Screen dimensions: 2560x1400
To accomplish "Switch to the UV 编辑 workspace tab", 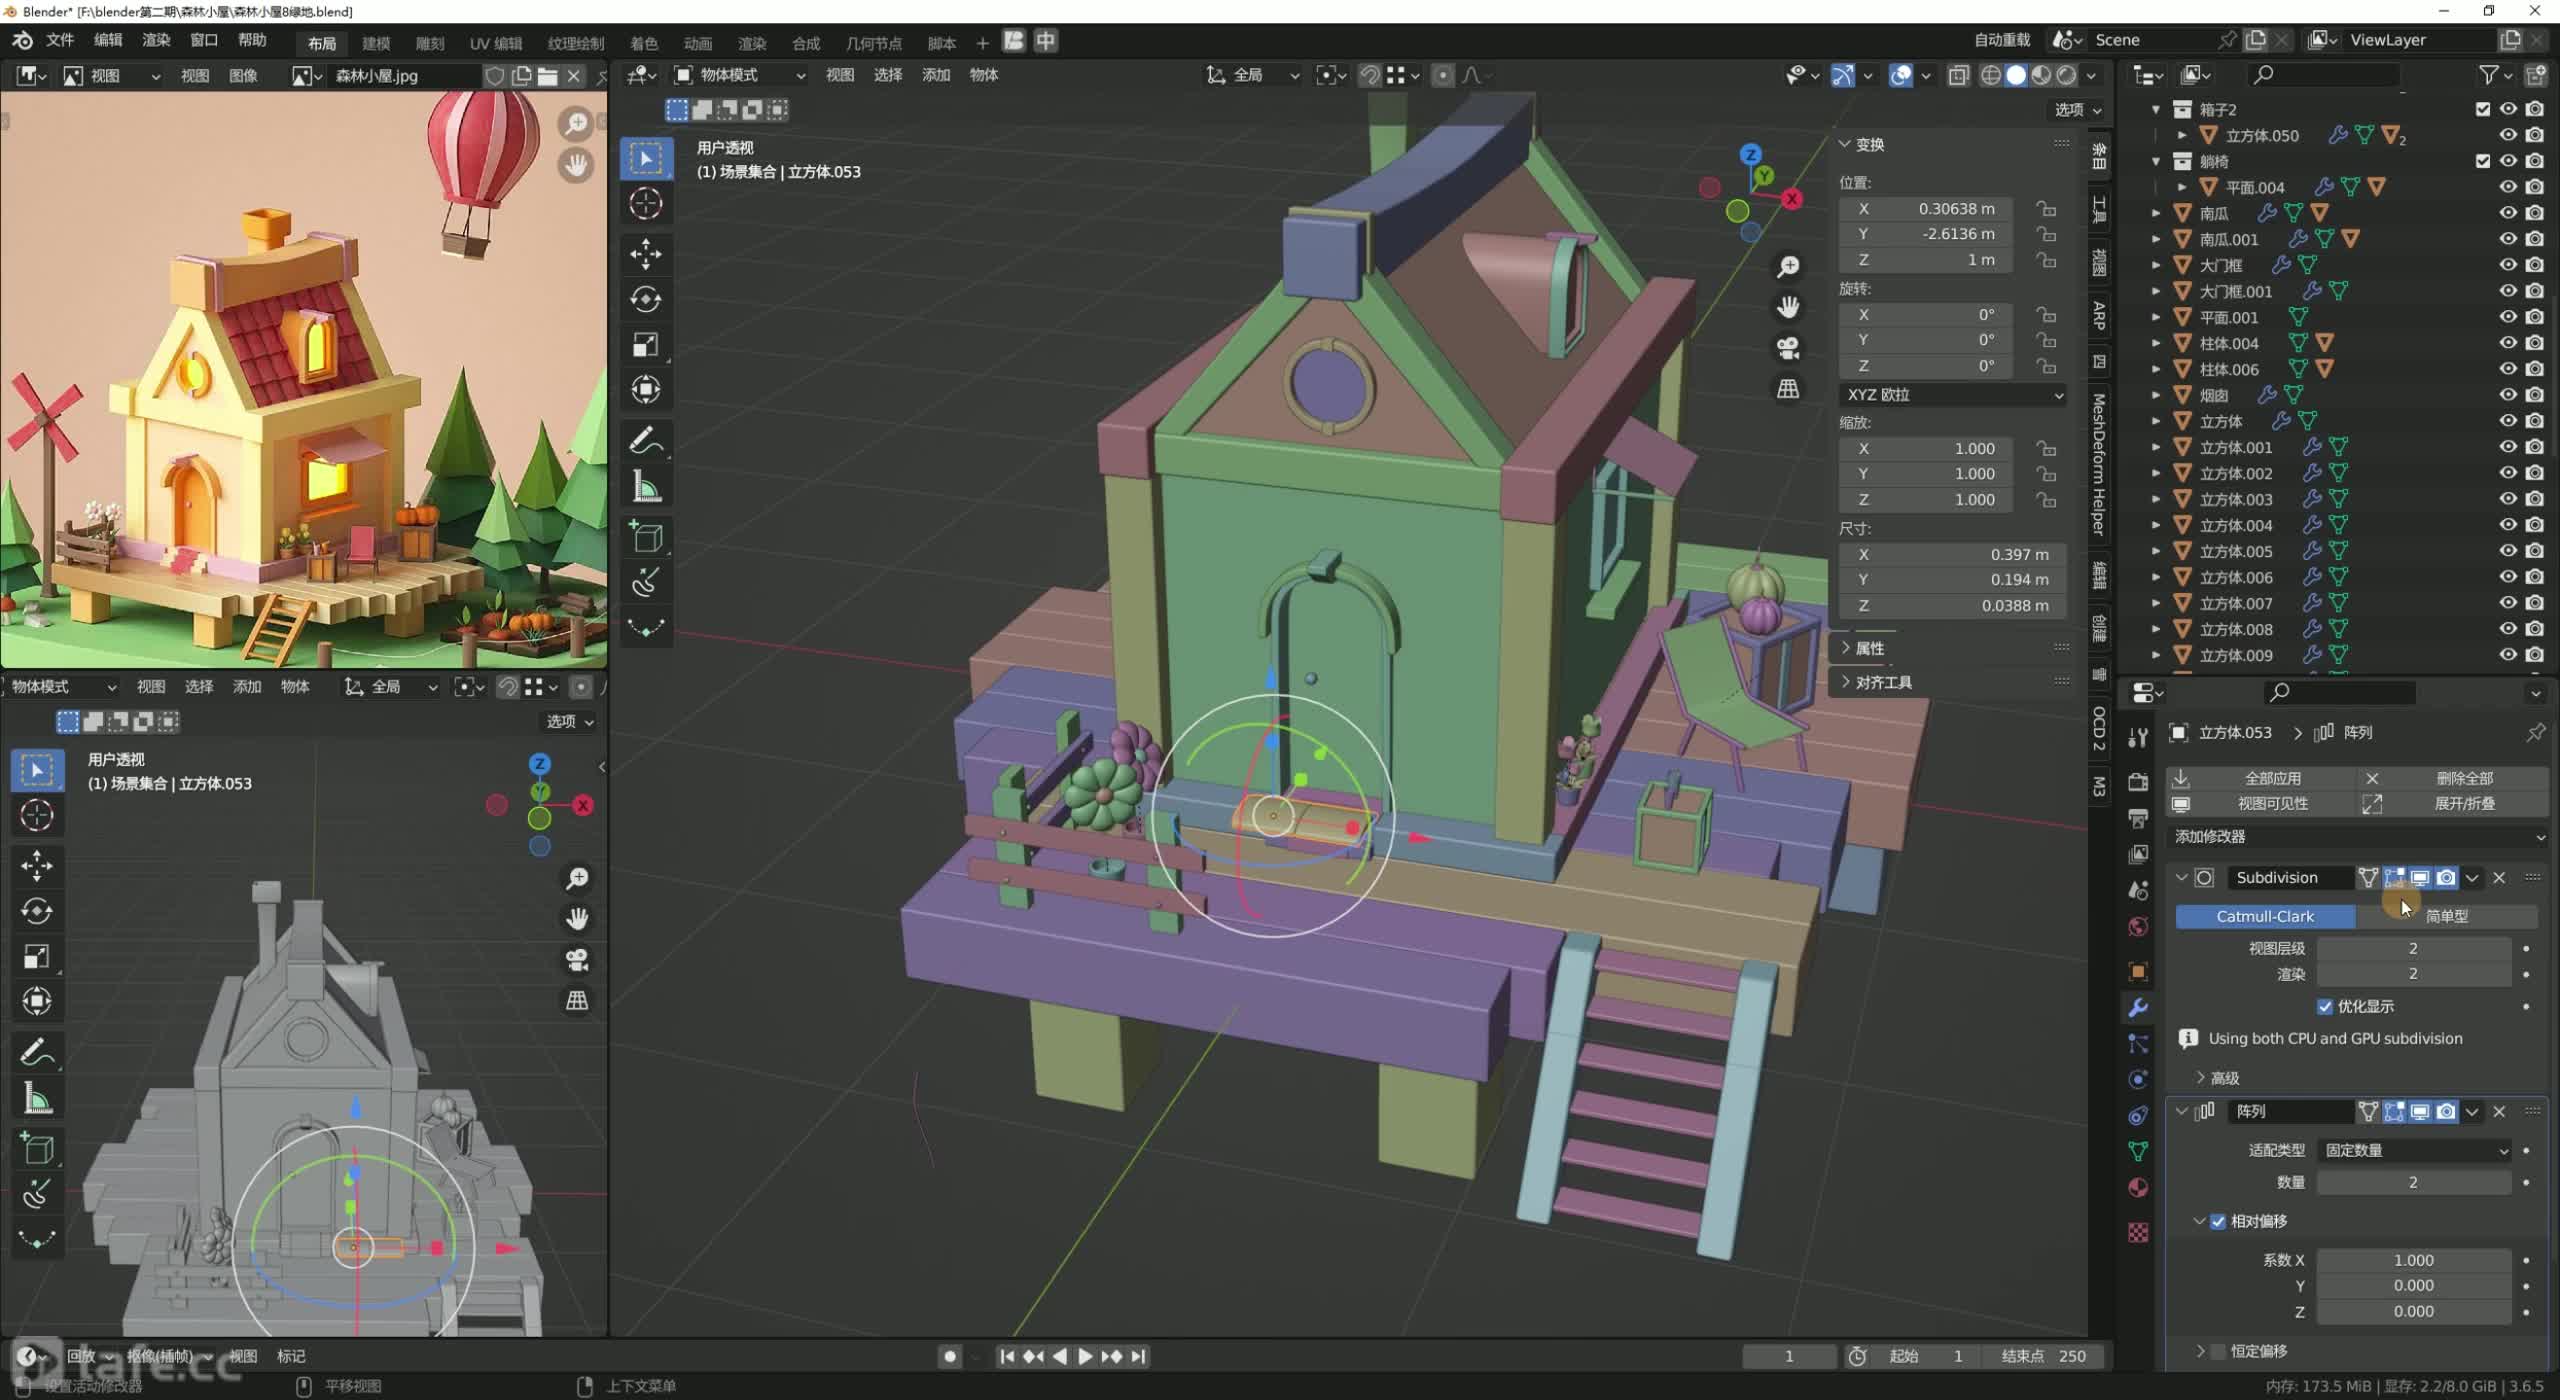I will click(x=496, y=43).
